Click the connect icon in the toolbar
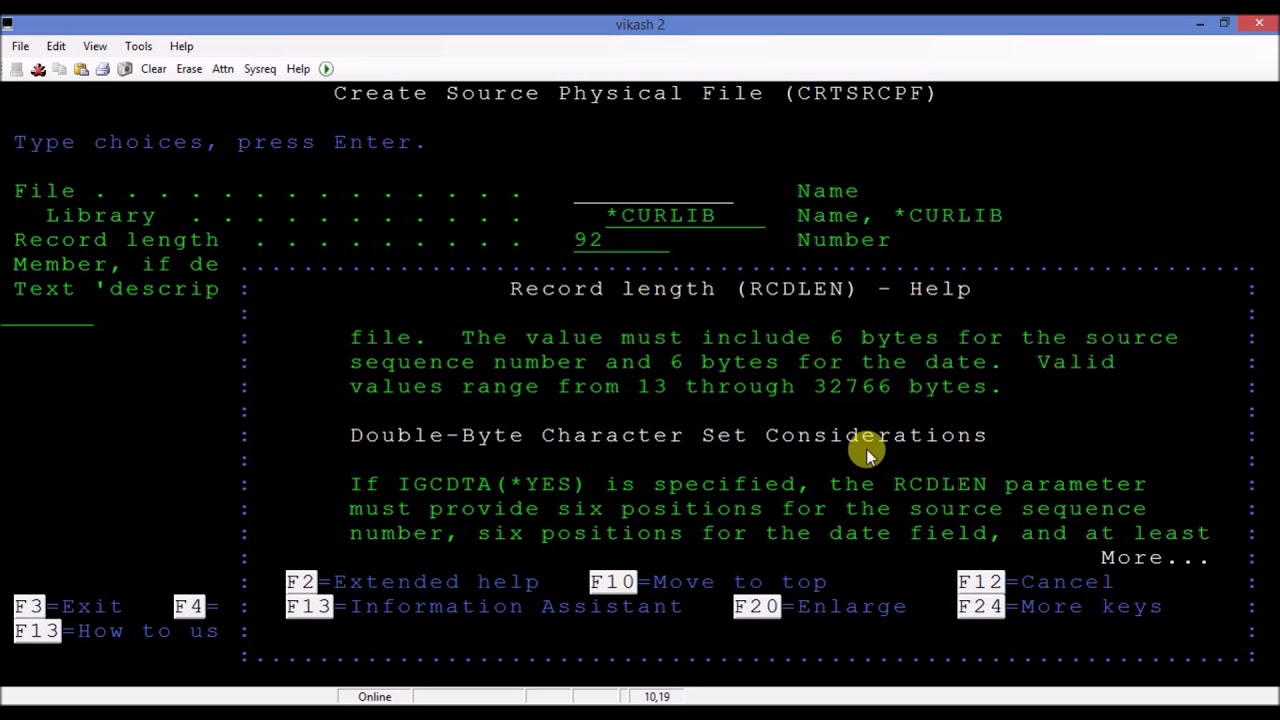This screenshot has width=1280, height=720. point(16,69)
